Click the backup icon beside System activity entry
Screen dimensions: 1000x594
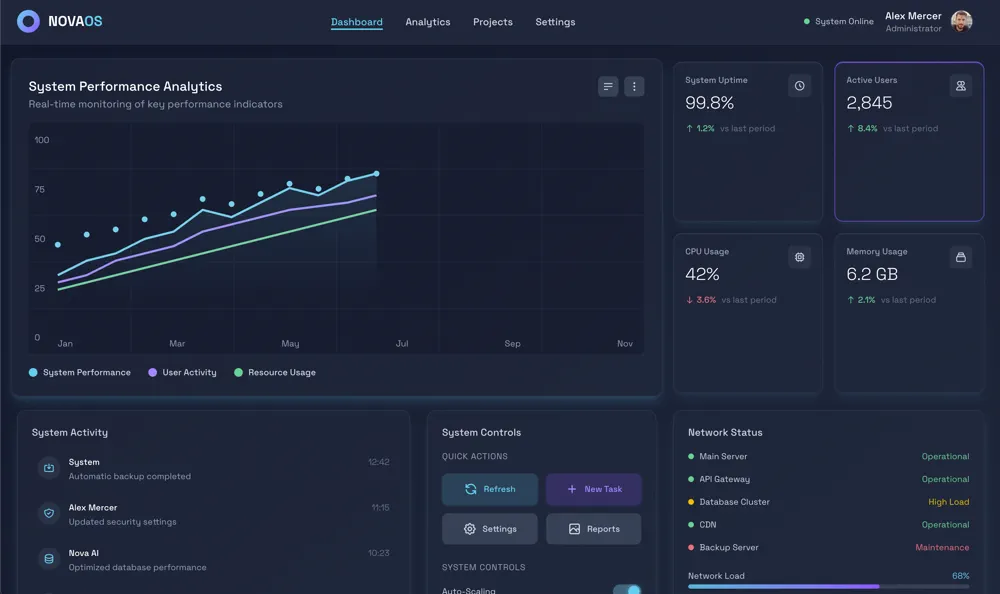coord(49,468)
